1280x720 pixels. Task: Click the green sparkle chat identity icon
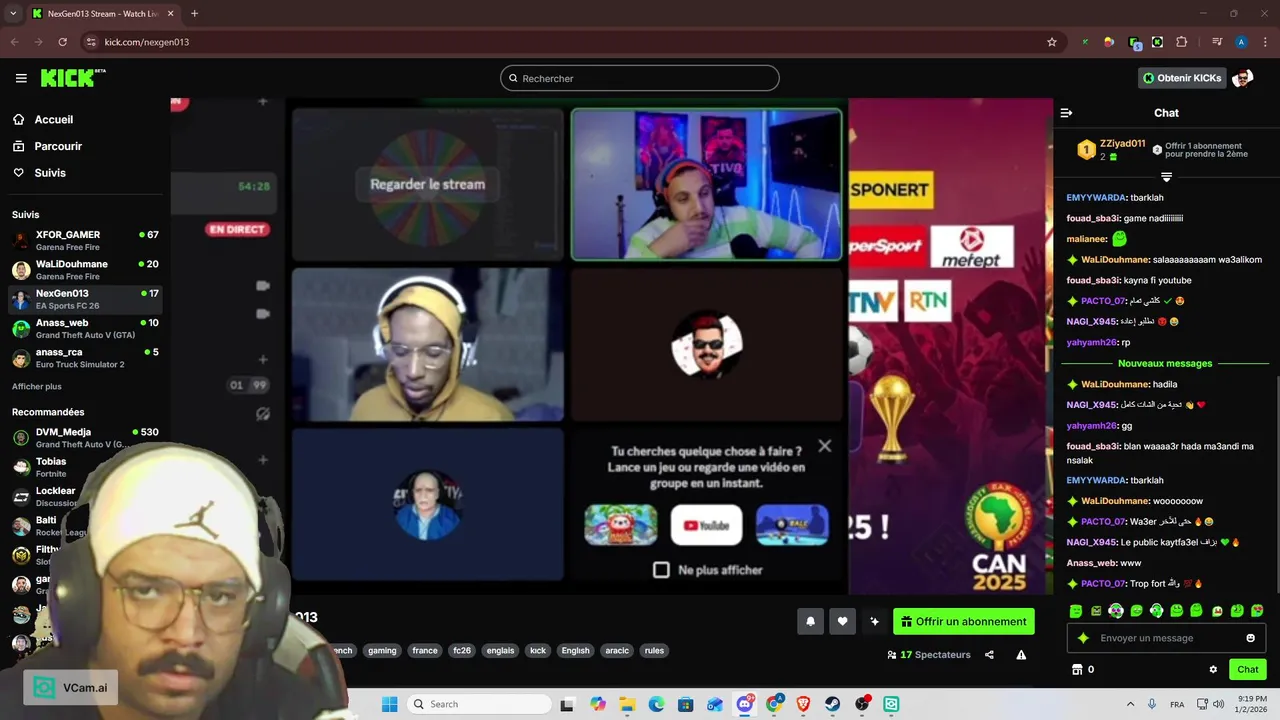(1083, 638)
